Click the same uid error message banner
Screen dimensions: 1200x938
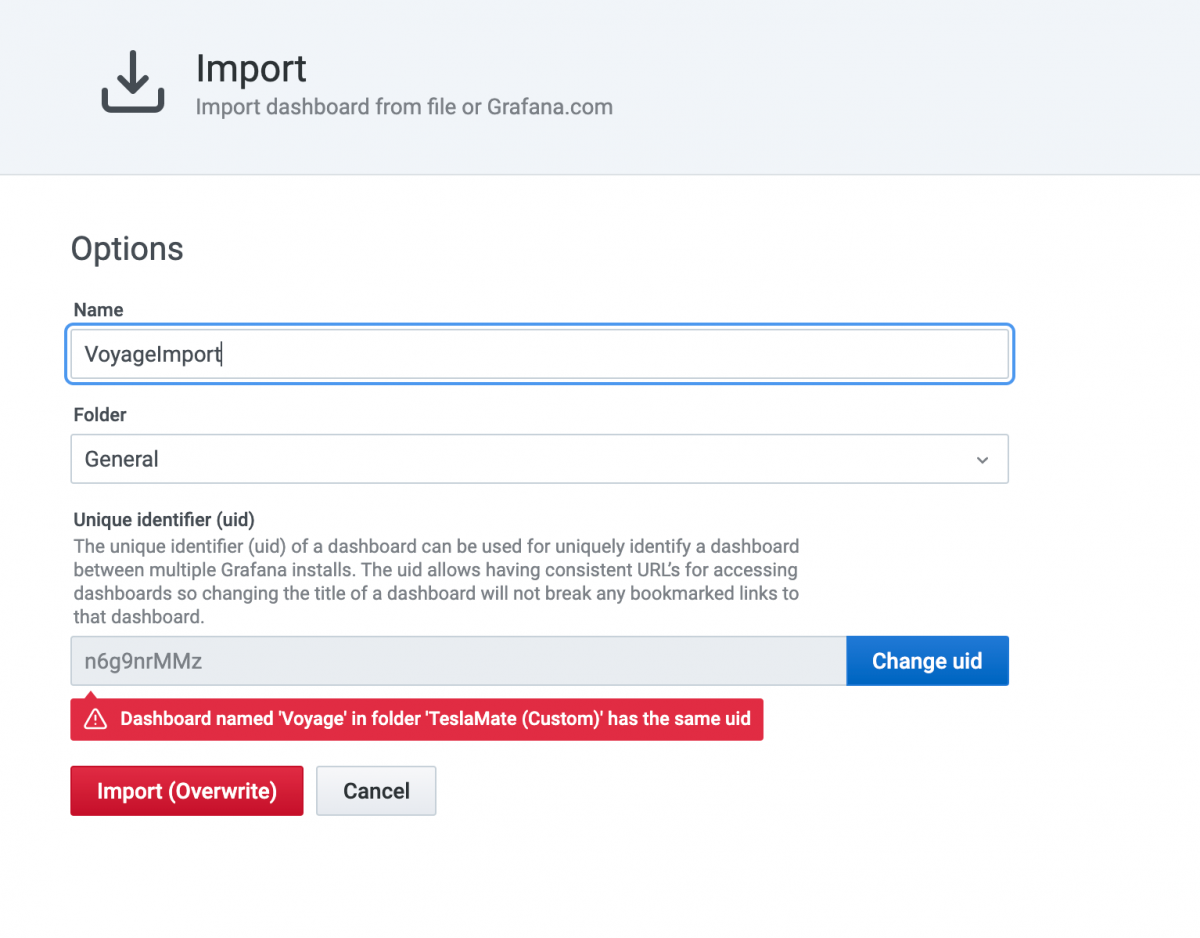click(417, 719)
